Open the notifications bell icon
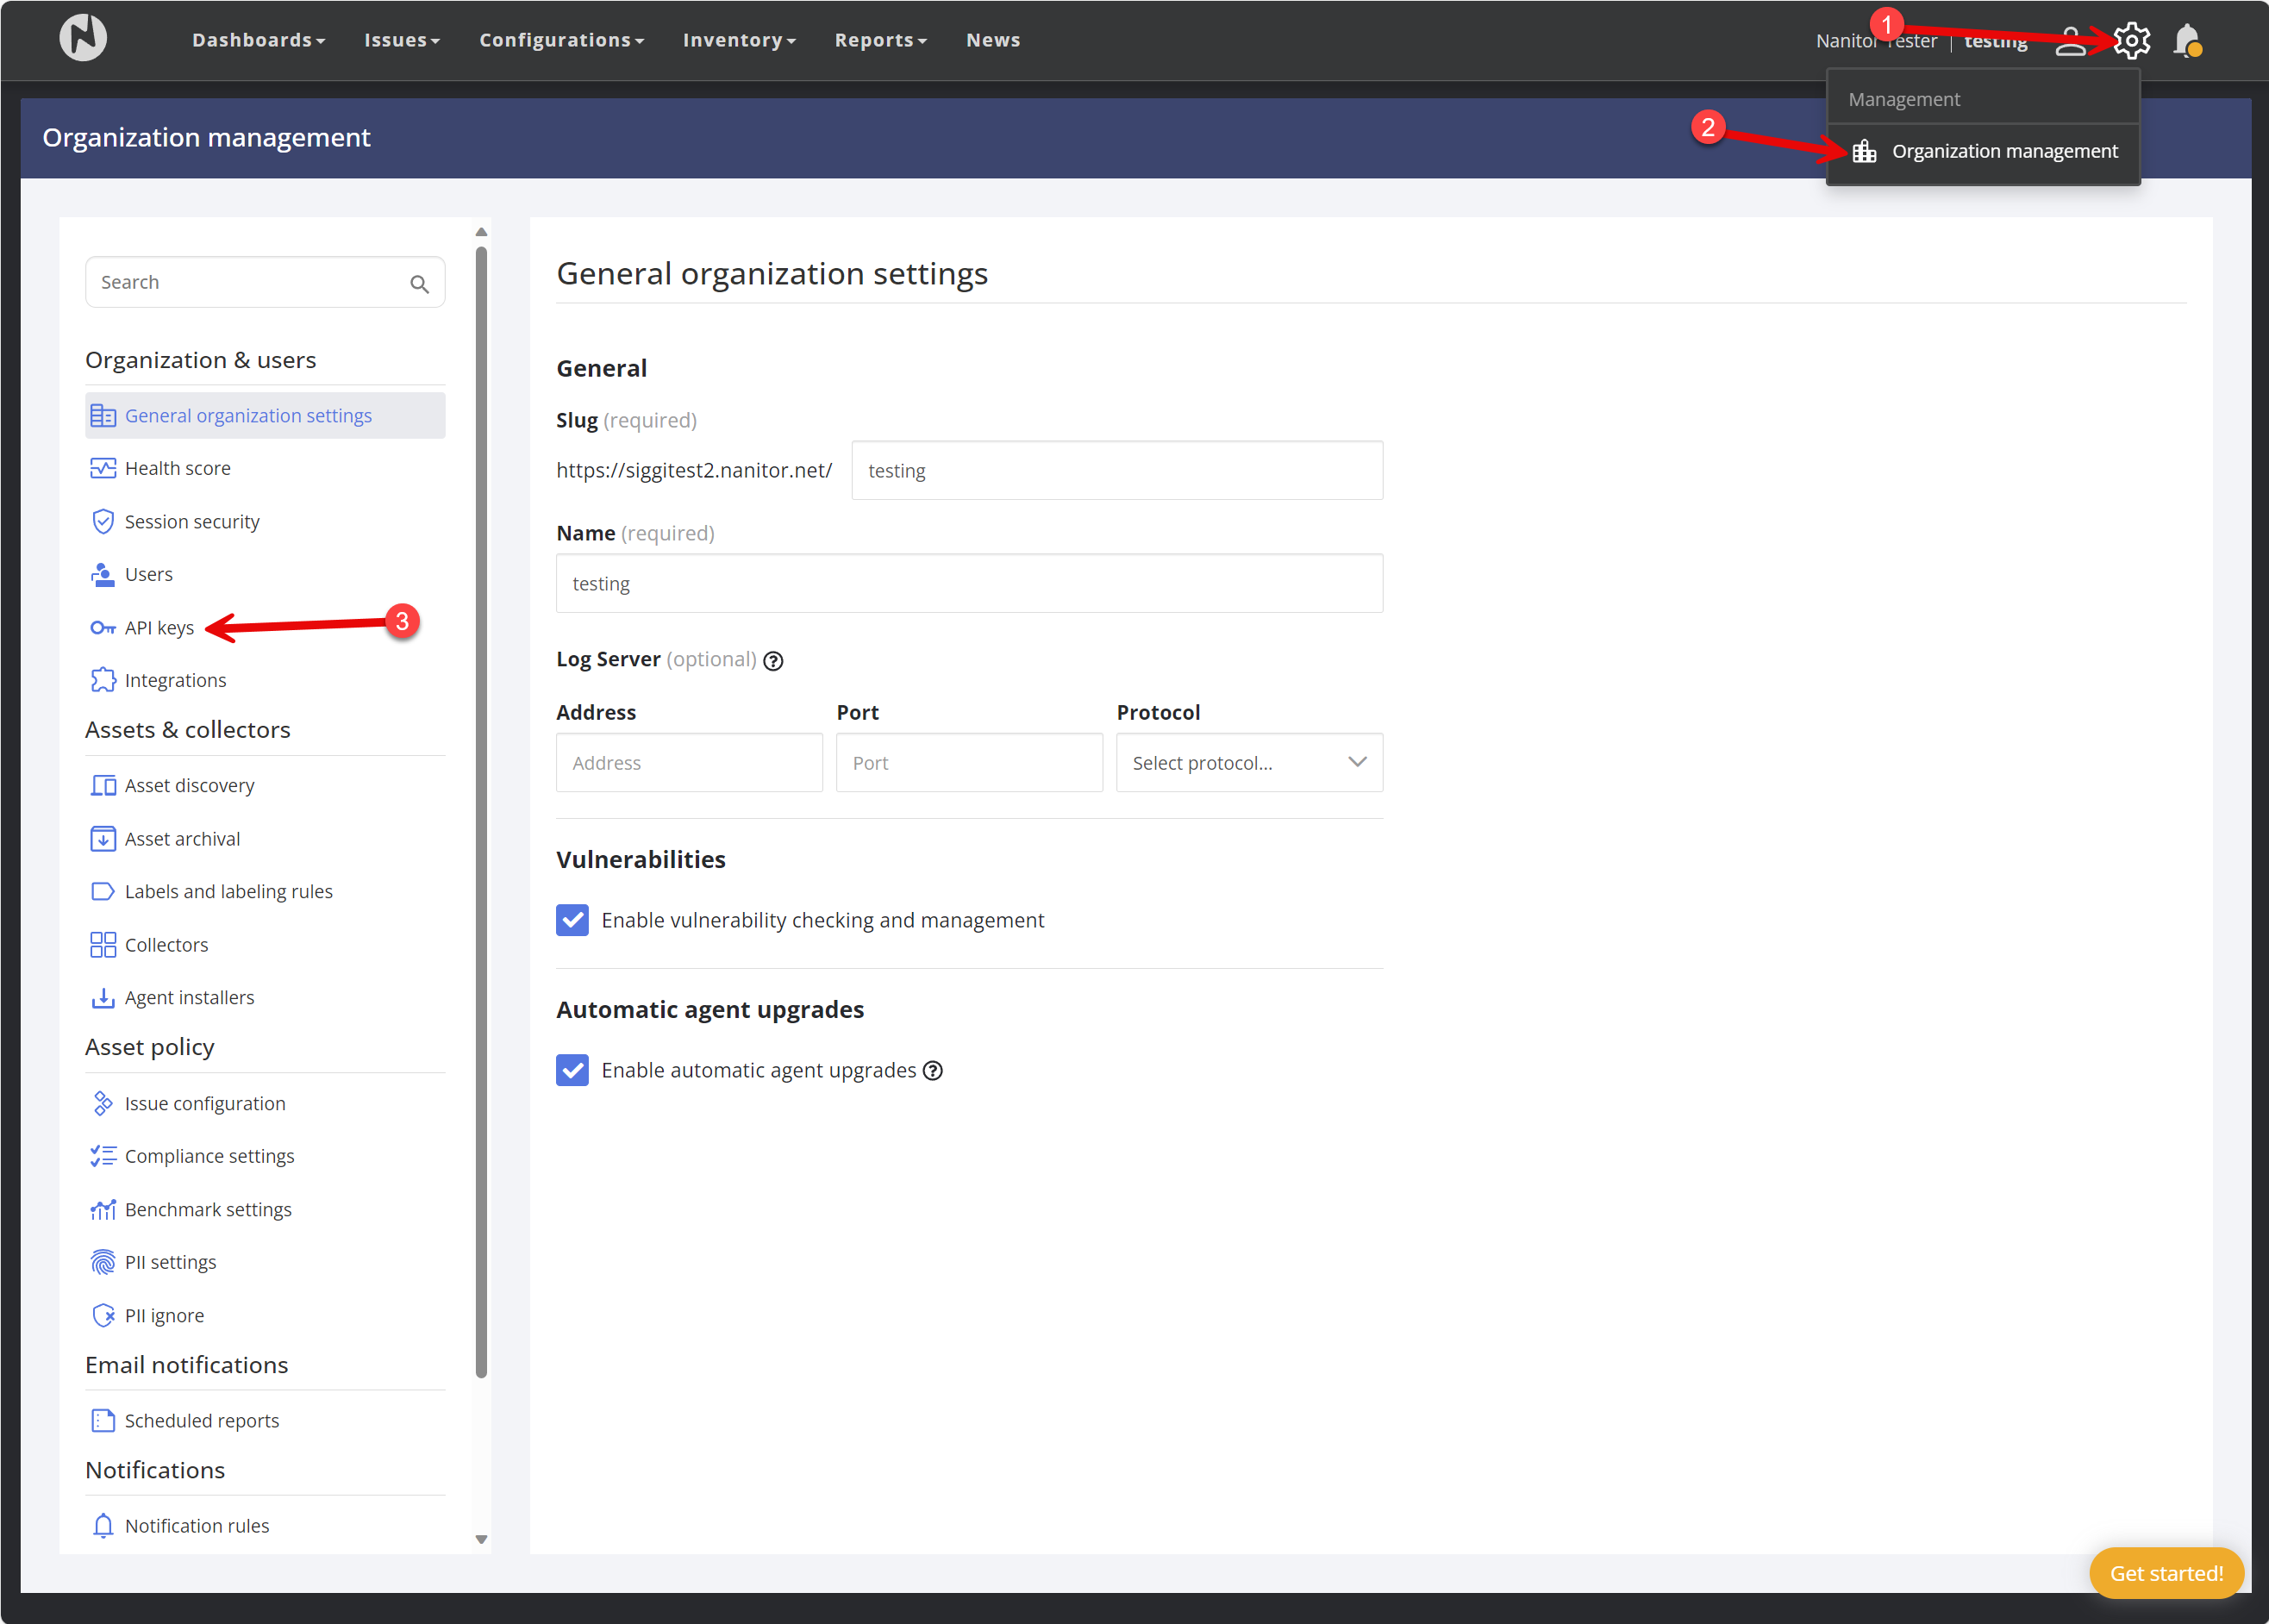 [x=2187, y=41]
